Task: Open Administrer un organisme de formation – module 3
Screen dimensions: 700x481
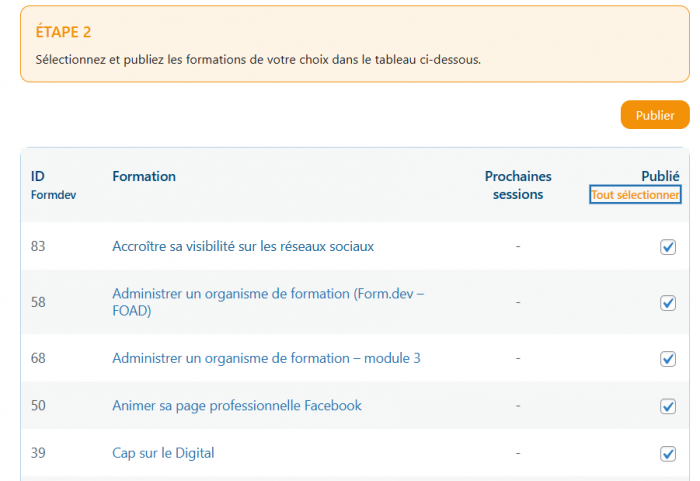Action: pyautogui.click(x=266, y=358)
